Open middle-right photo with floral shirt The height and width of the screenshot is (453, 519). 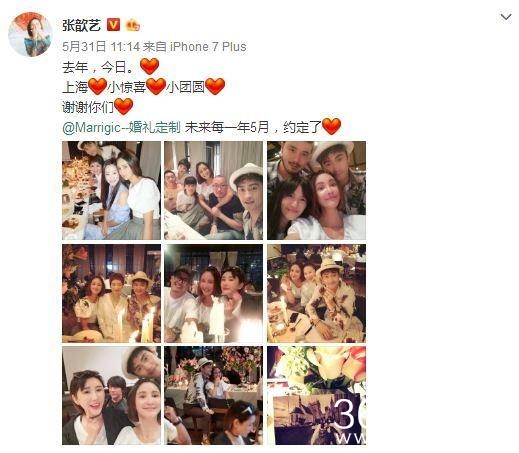[316, 293]
